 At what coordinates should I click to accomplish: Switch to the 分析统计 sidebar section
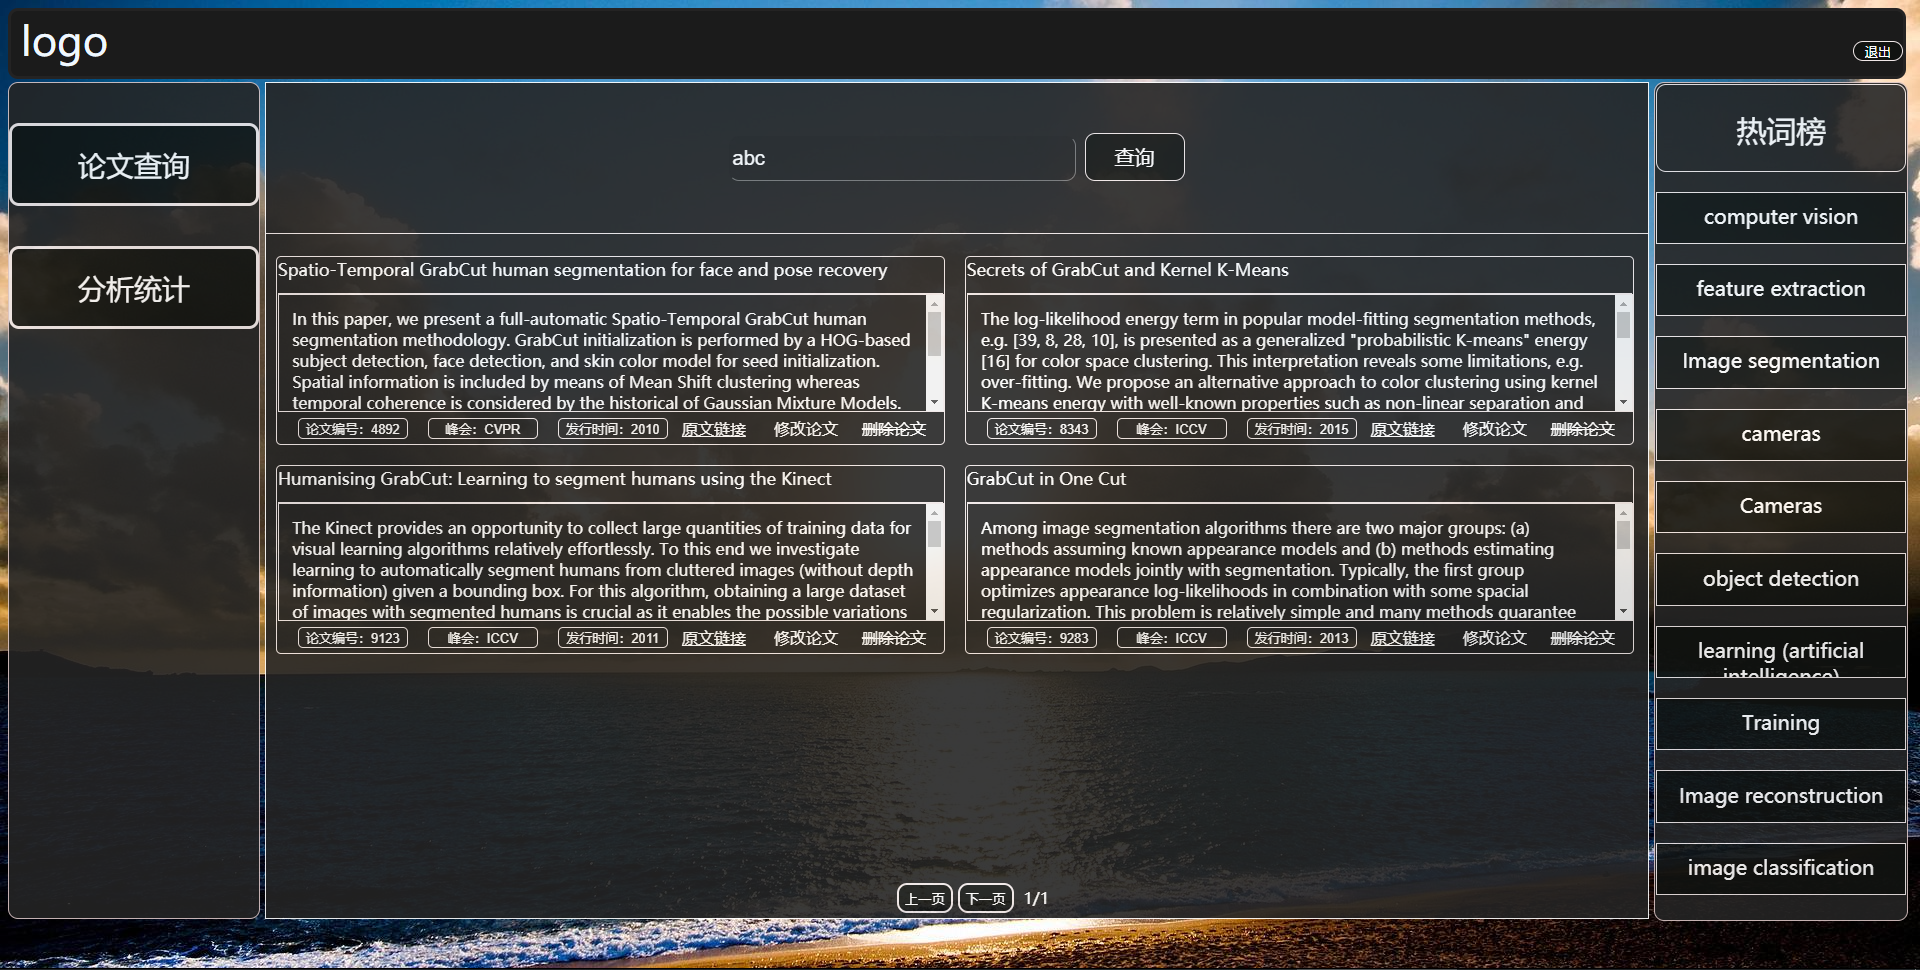[134, 288]
